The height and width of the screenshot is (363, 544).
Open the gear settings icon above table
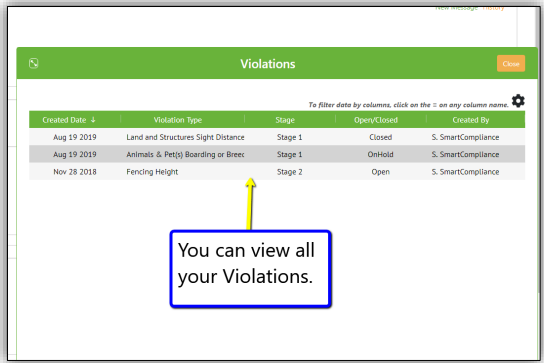click(518, 101)
